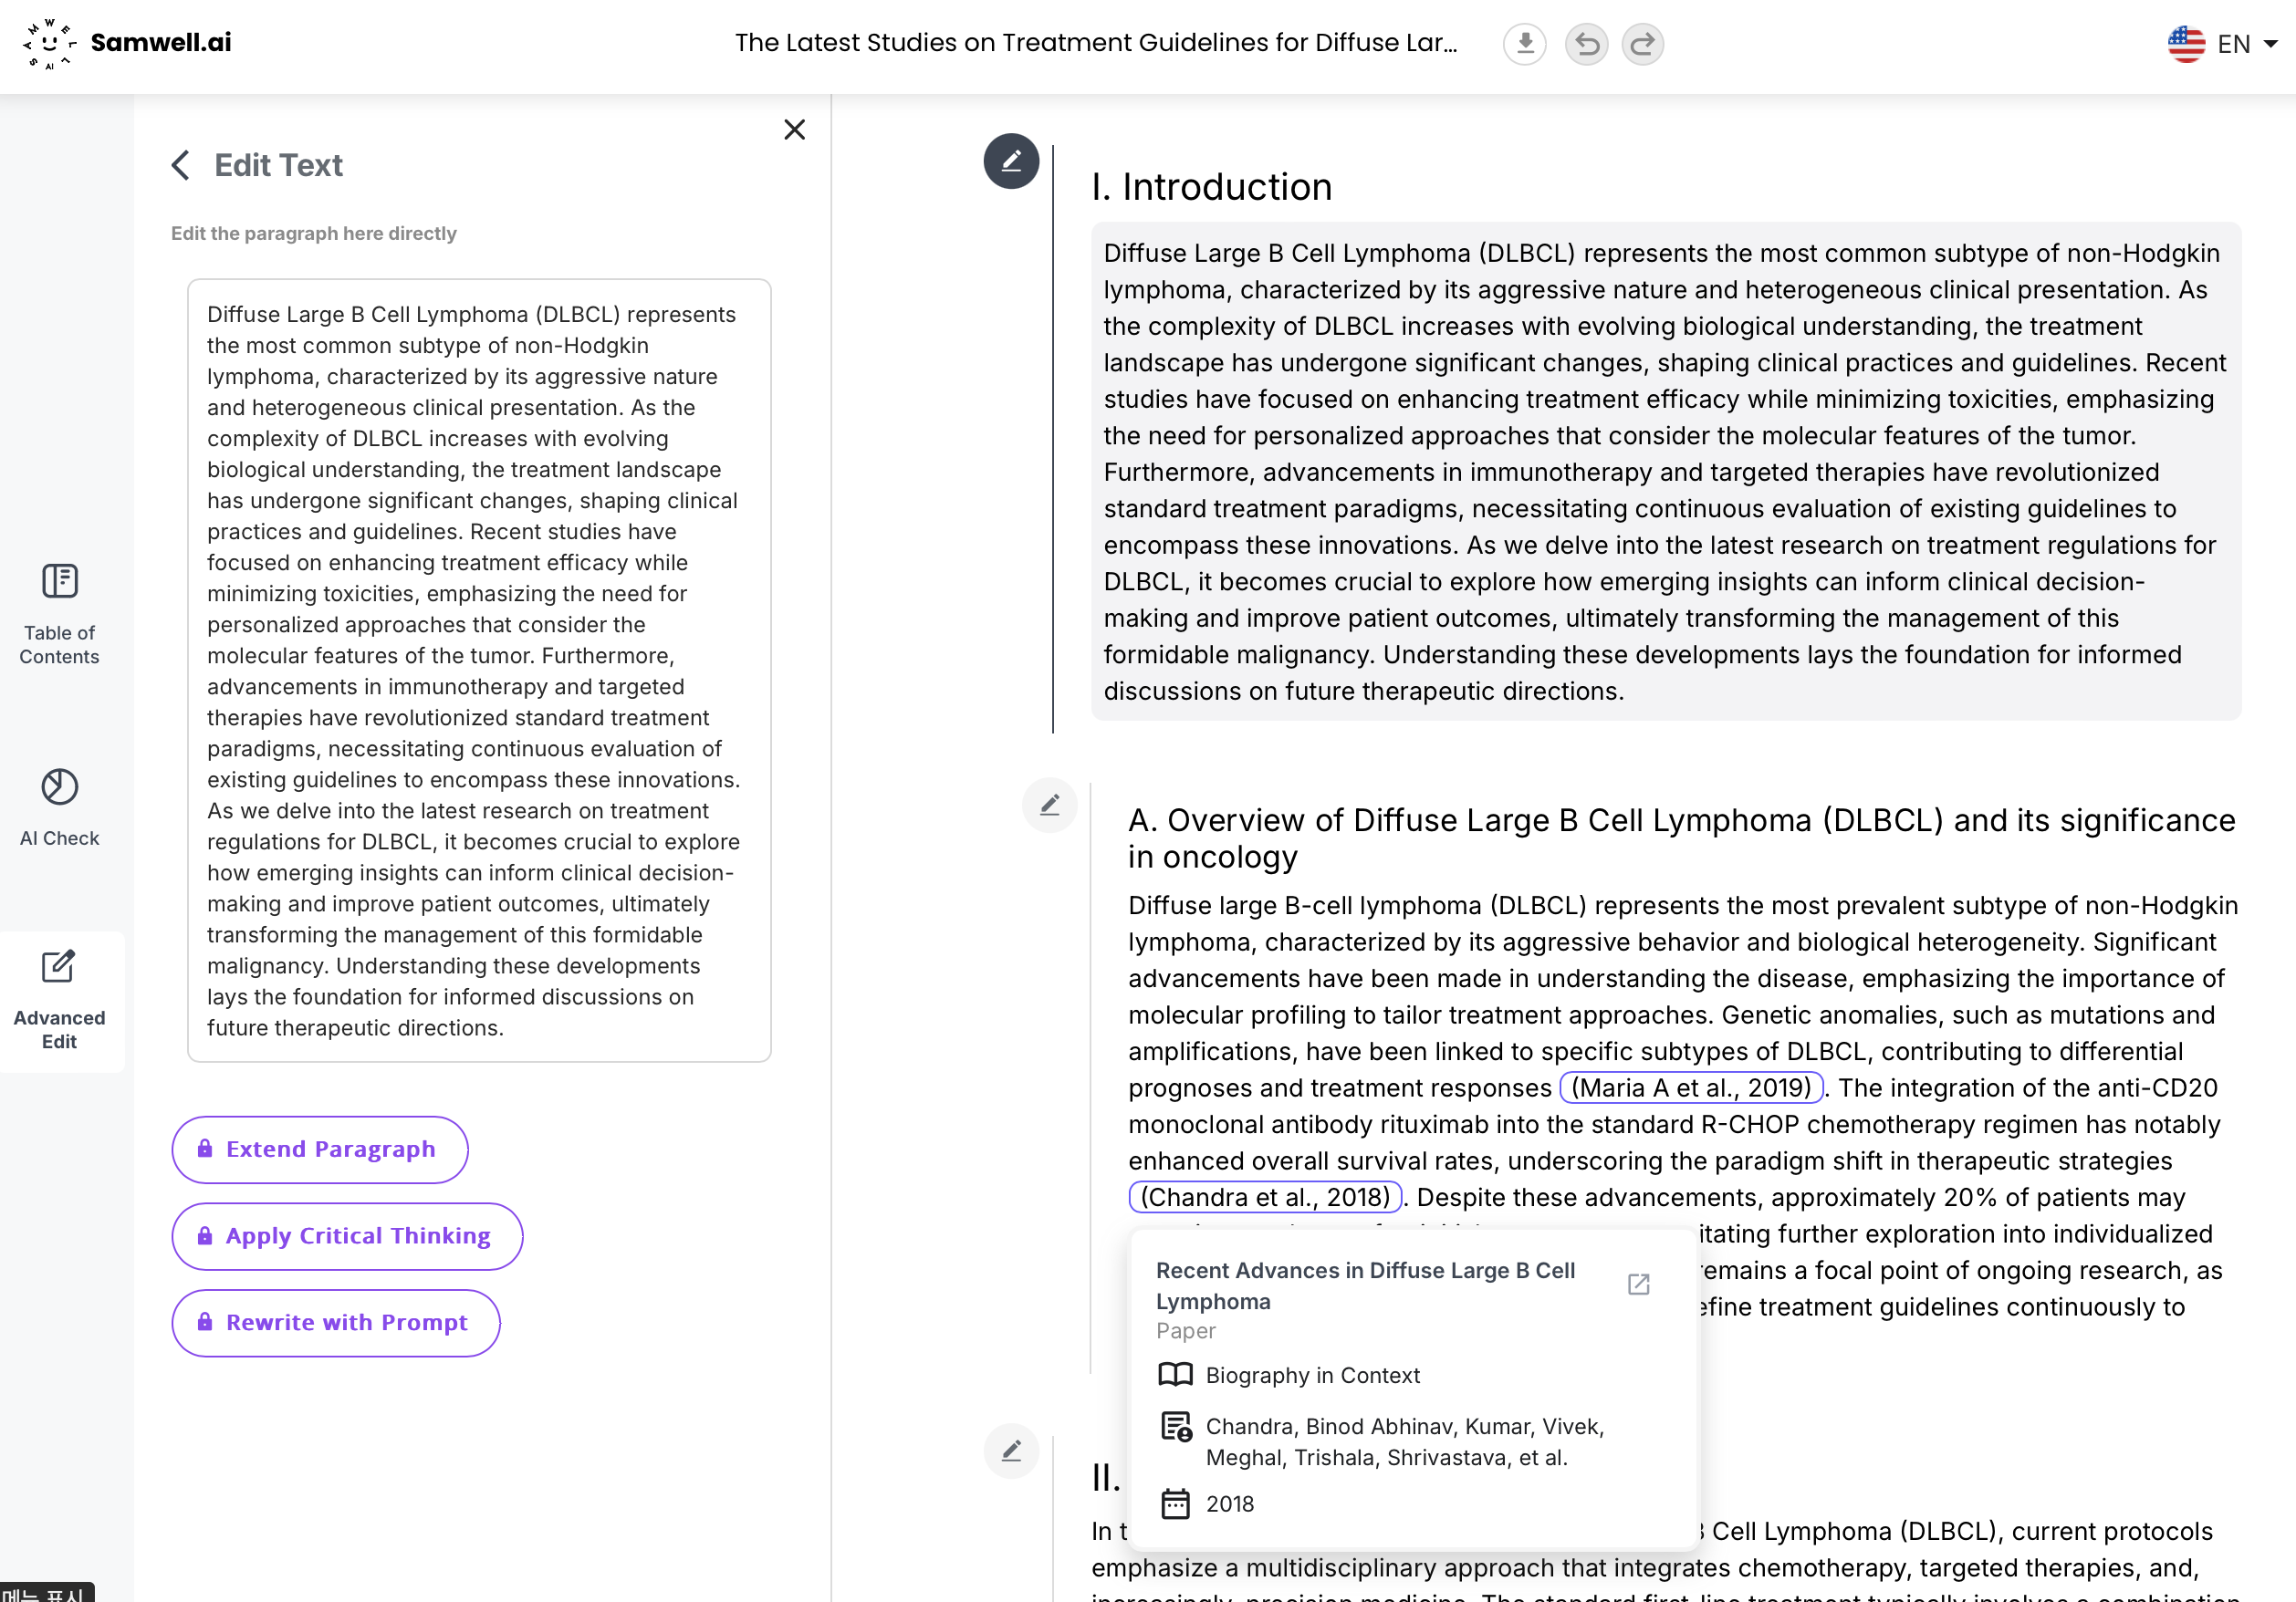The image size is (2296, 1602).
Task: Click the Samwell.ai logo icon
Action: click(49, 43)
